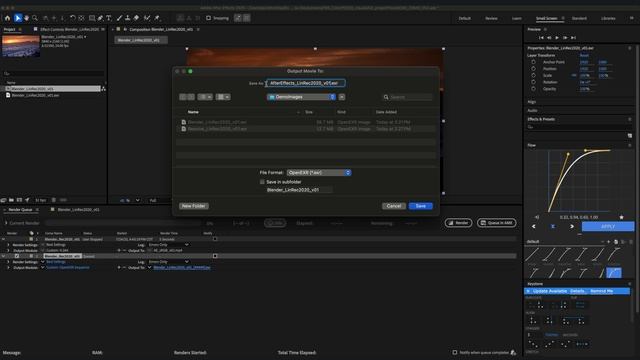
Task: Jump to last frame in Preview panel
Action: coord(573,38)
